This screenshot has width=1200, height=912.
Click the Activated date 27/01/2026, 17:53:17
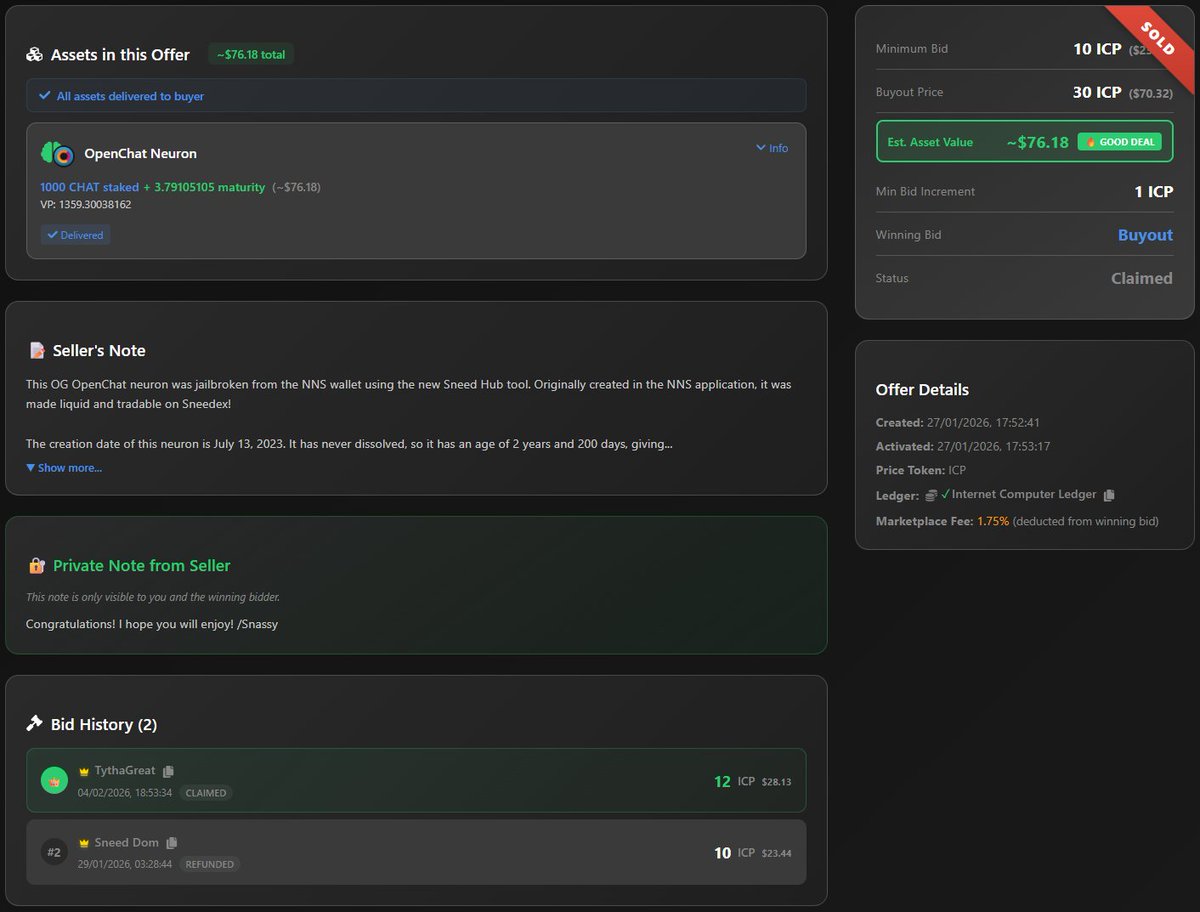click(992, 447)
